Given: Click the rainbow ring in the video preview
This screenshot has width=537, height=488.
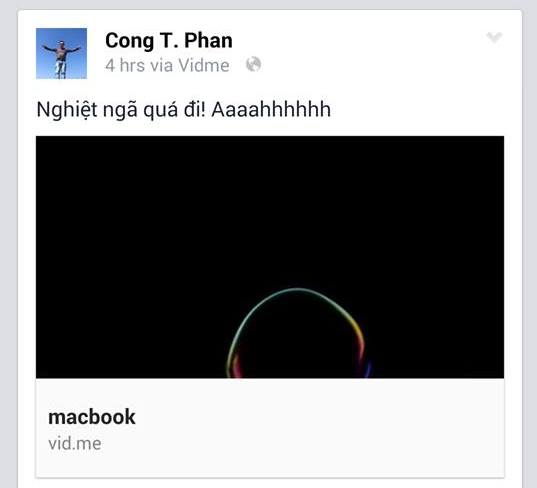Looking at the screenshot, I should (x=297, y=333).
